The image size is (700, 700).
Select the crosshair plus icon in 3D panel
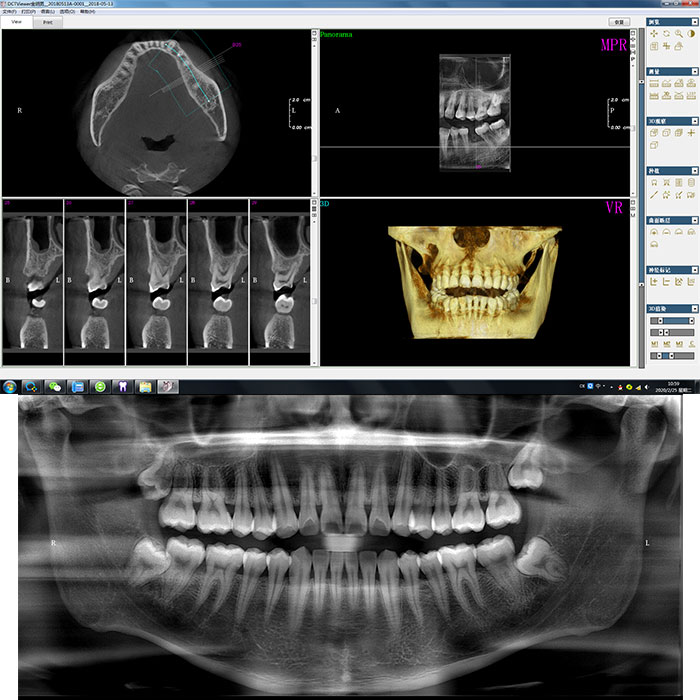tap(692, 133)
